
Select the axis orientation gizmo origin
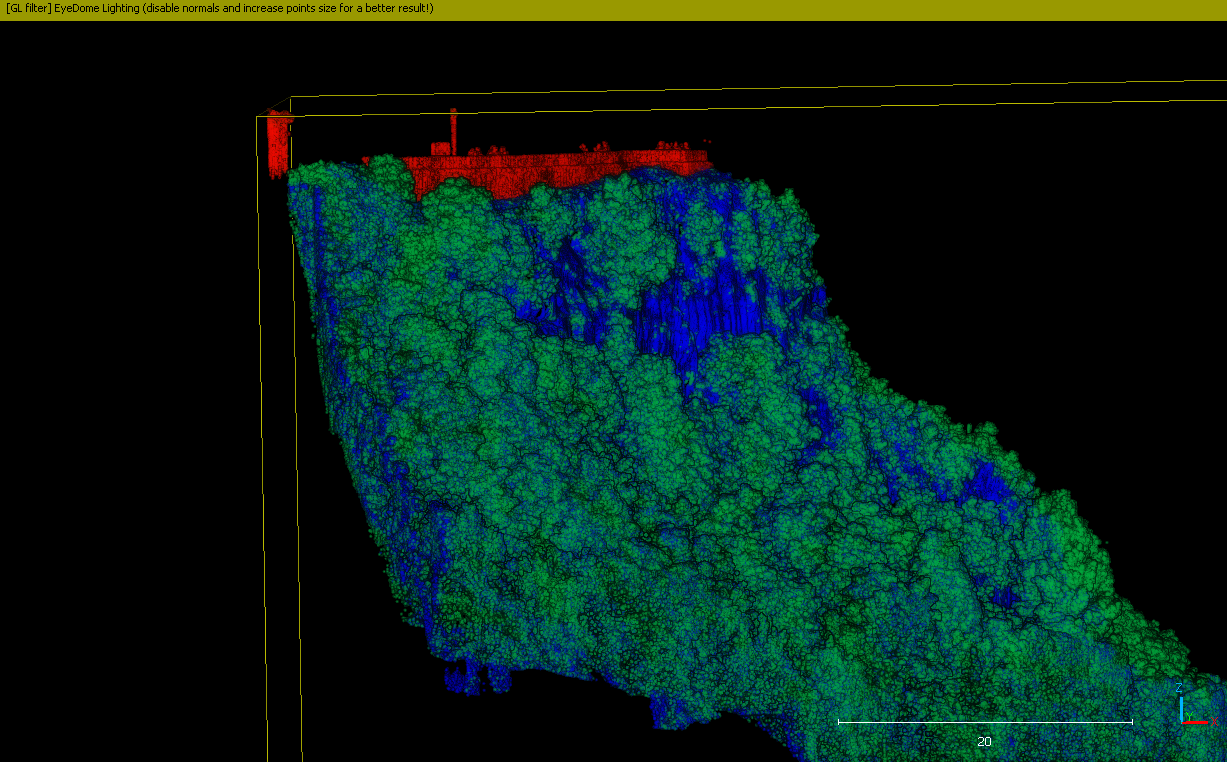click(1182, 722)
